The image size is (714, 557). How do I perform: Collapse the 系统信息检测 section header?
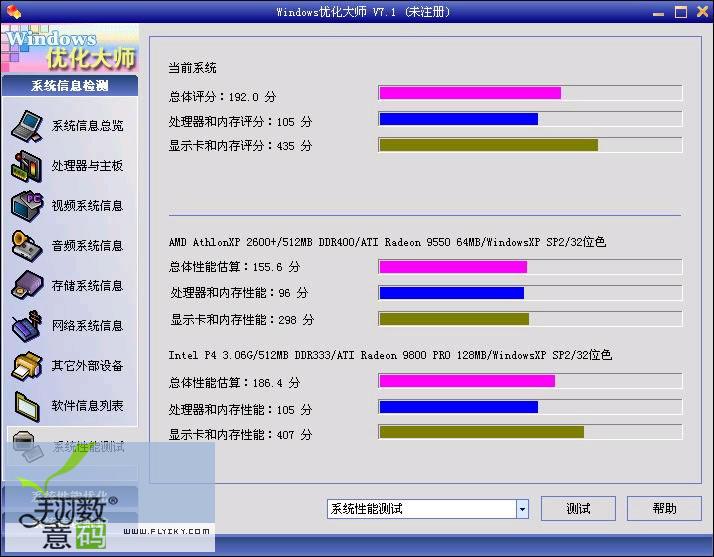[x=70, y=86]
